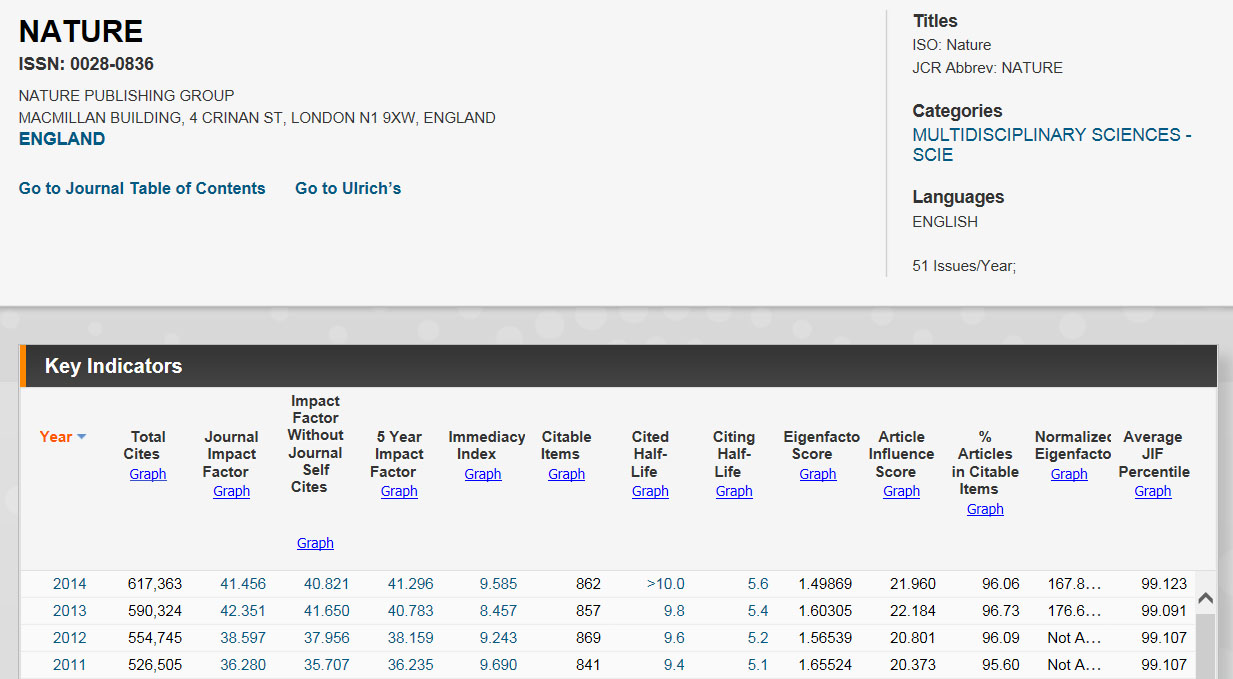Select the total cites cell 590,324
Screen dimensions: 1233x679
155,611
